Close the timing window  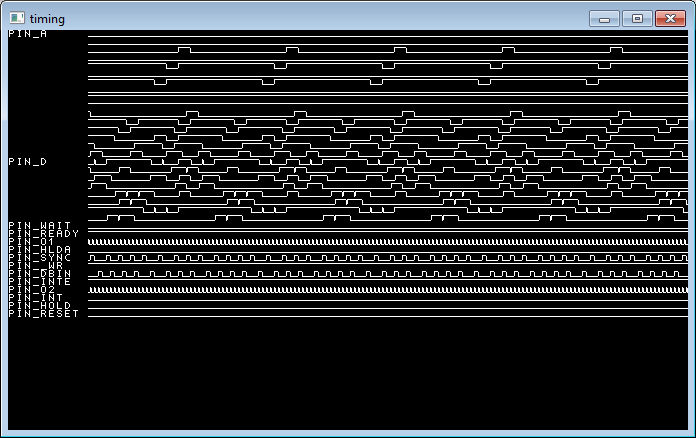[x=670, y=19]
